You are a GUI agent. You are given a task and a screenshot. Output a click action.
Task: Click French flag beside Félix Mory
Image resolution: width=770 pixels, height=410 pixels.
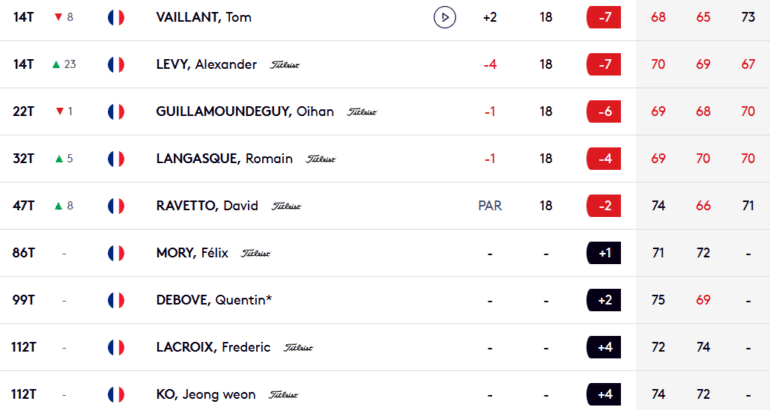(116, 253)
